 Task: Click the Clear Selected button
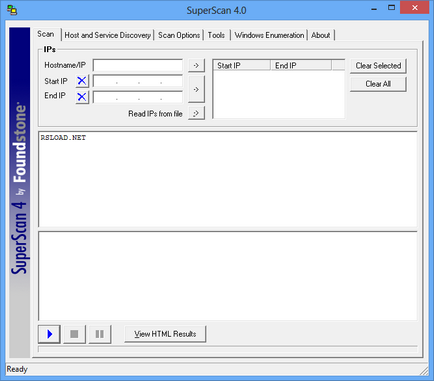(378, 66)
